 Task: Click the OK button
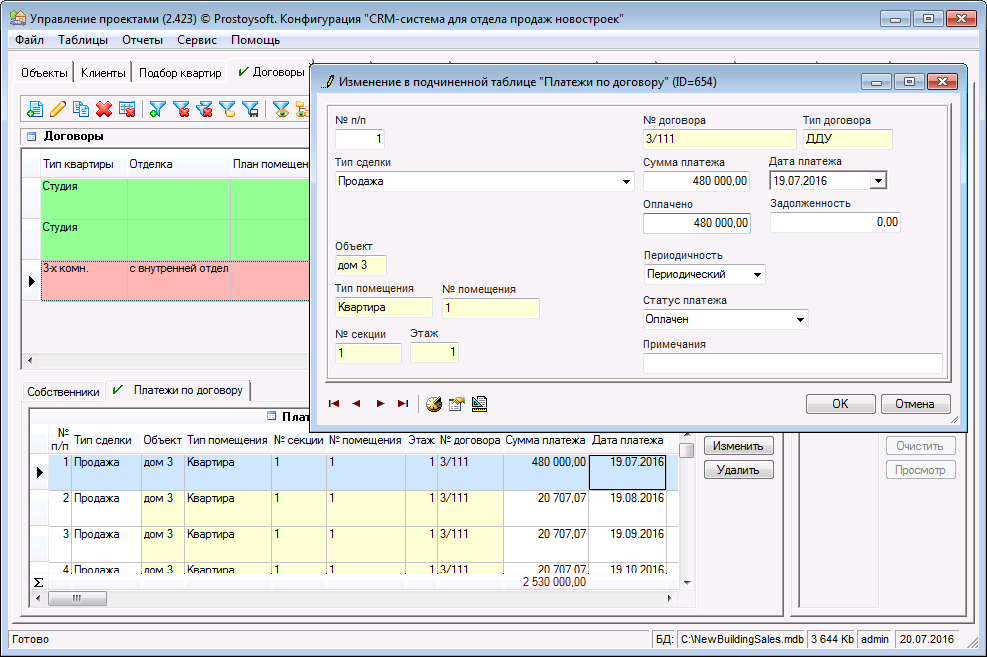[x=840, y=404]
